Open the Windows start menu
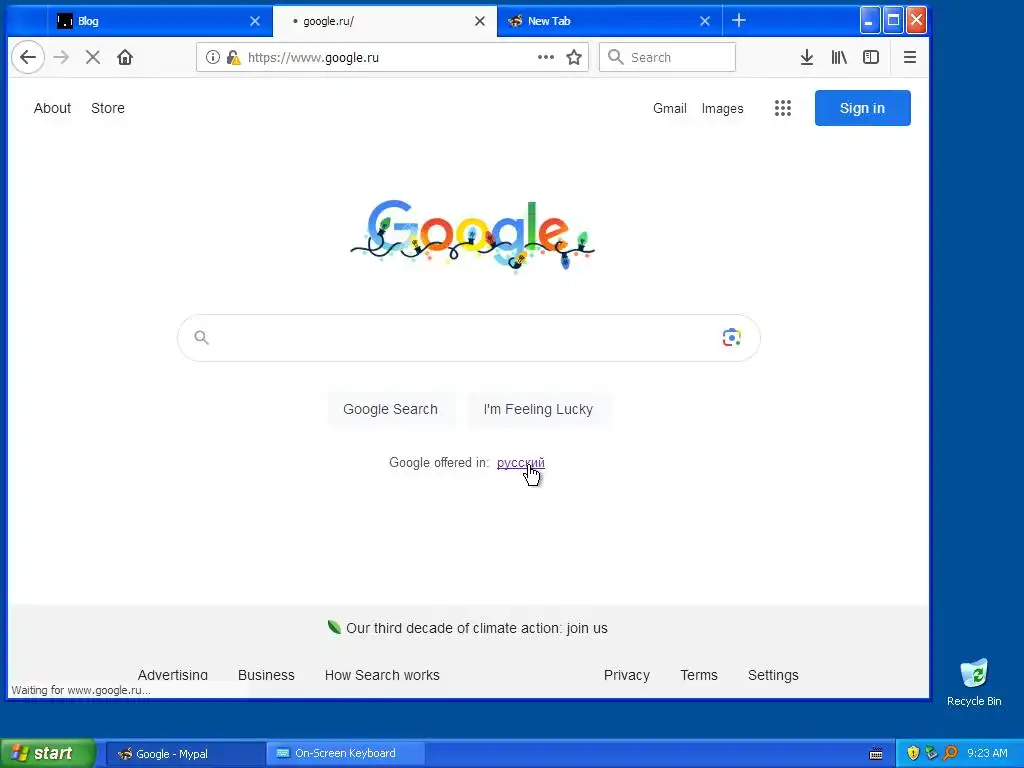Screen dimensions: 1024x768 (x=47, y=753)
